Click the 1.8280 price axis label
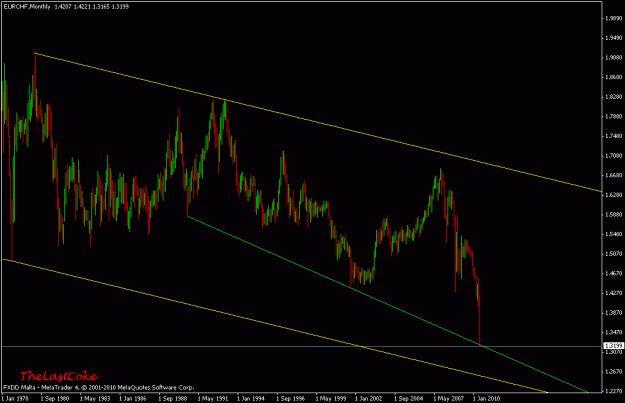The width and height of the screenshot is (625, 403). 614,97
